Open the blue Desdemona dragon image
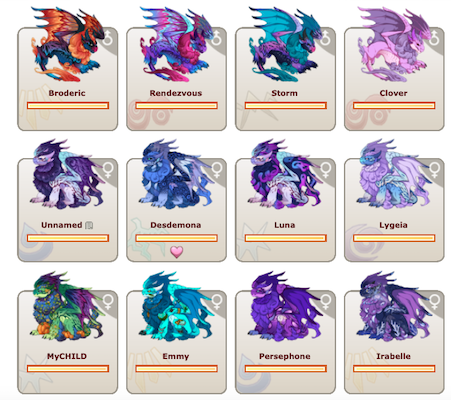The height and width of the screenshot is (400, 451). click(176, 175)
